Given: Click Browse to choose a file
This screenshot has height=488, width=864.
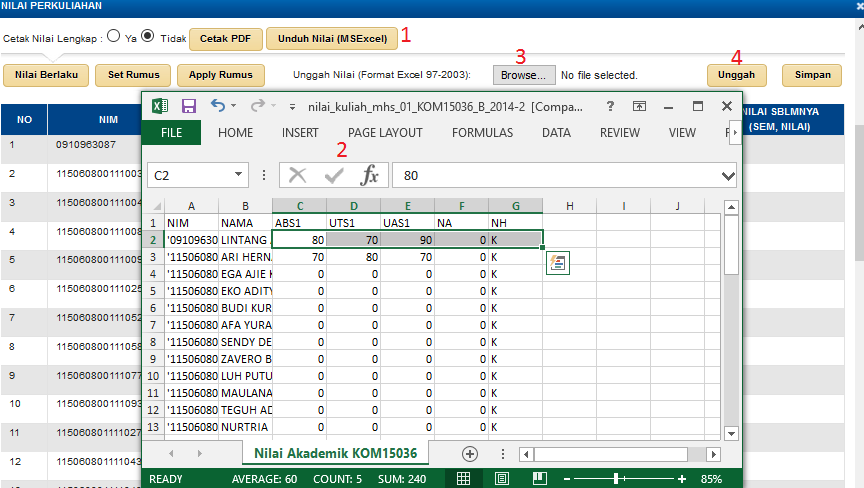Looking at the screenshot, I should coord(523,75).
